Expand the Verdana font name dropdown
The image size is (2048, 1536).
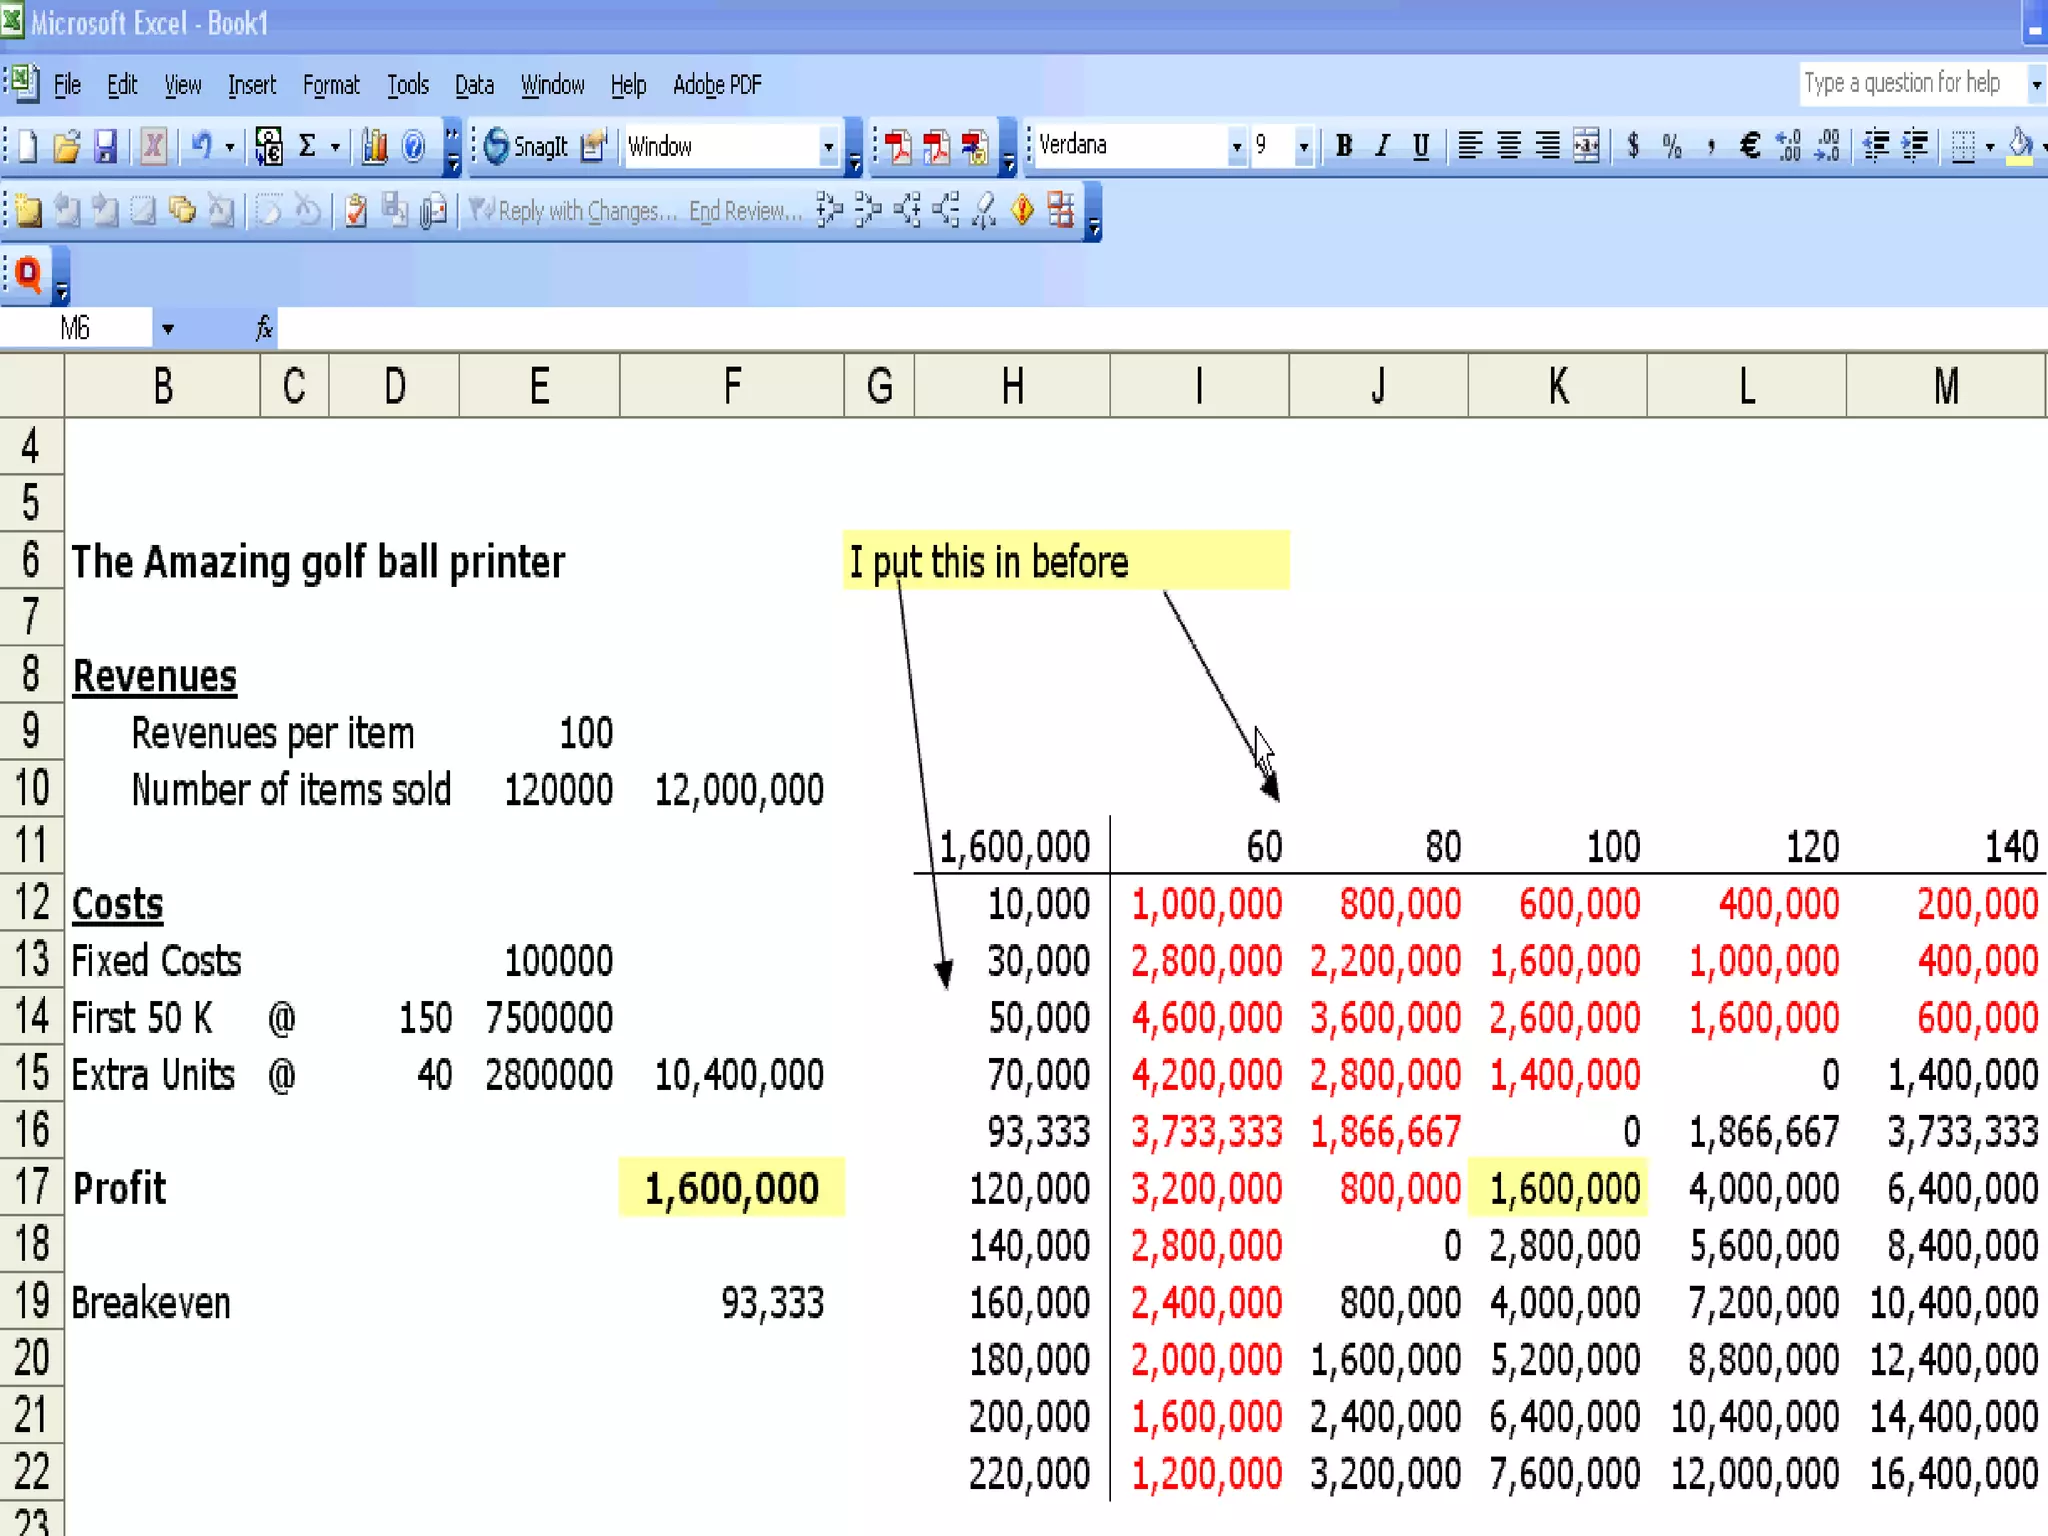(x=1237, y=147)
